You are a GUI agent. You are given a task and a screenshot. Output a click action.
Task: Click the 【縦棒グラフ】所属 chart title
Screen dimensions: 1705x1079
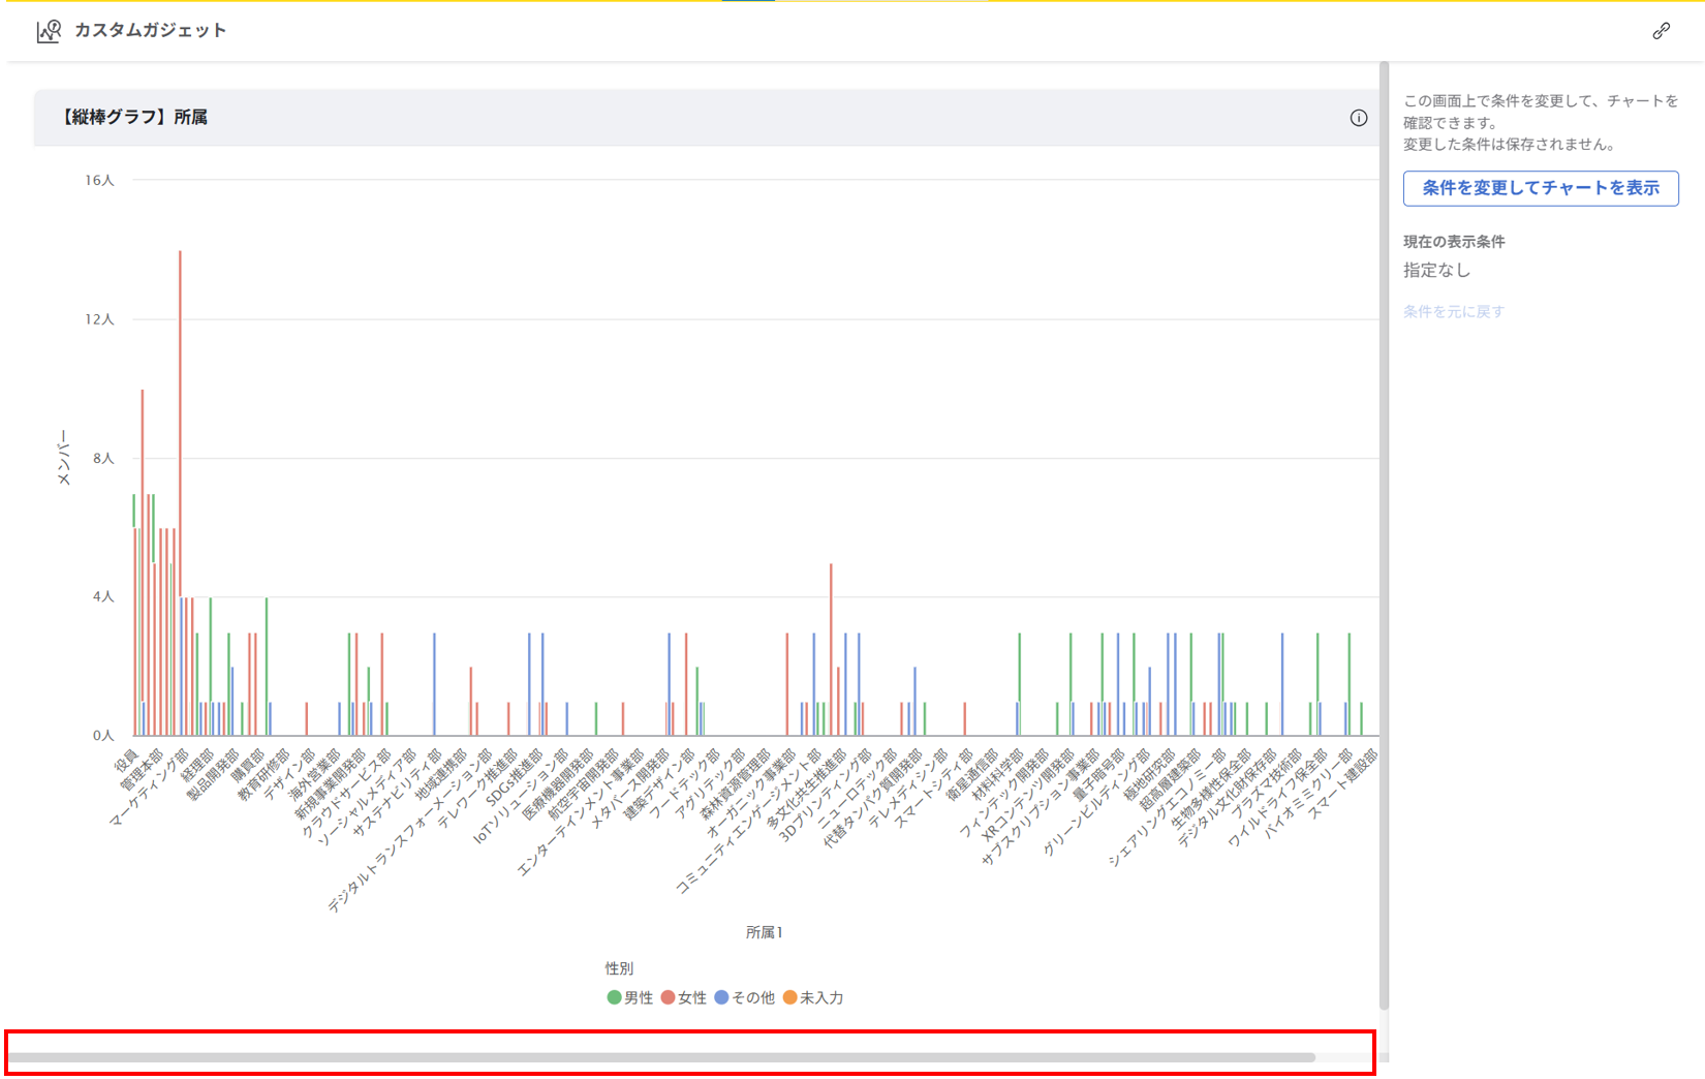pyautogui.click(x=133, y=118)
